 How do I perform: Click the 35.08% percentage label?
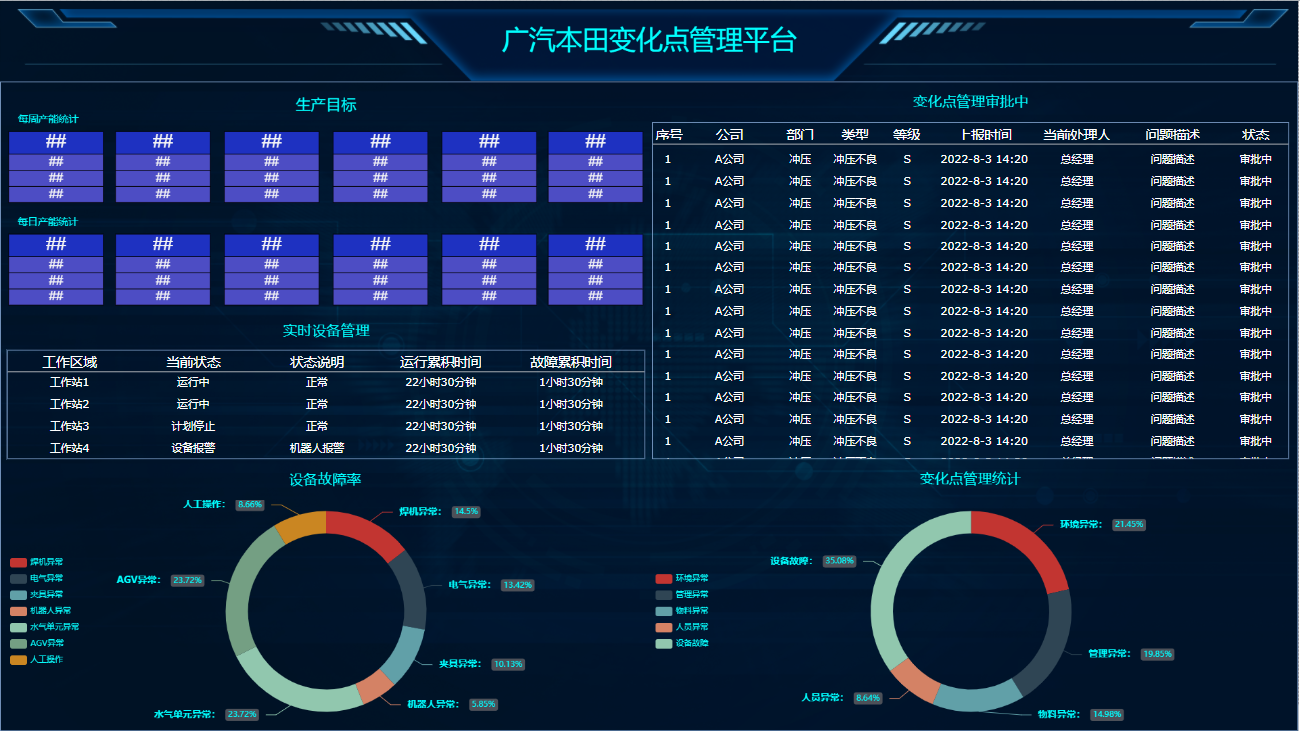(840, 561)
